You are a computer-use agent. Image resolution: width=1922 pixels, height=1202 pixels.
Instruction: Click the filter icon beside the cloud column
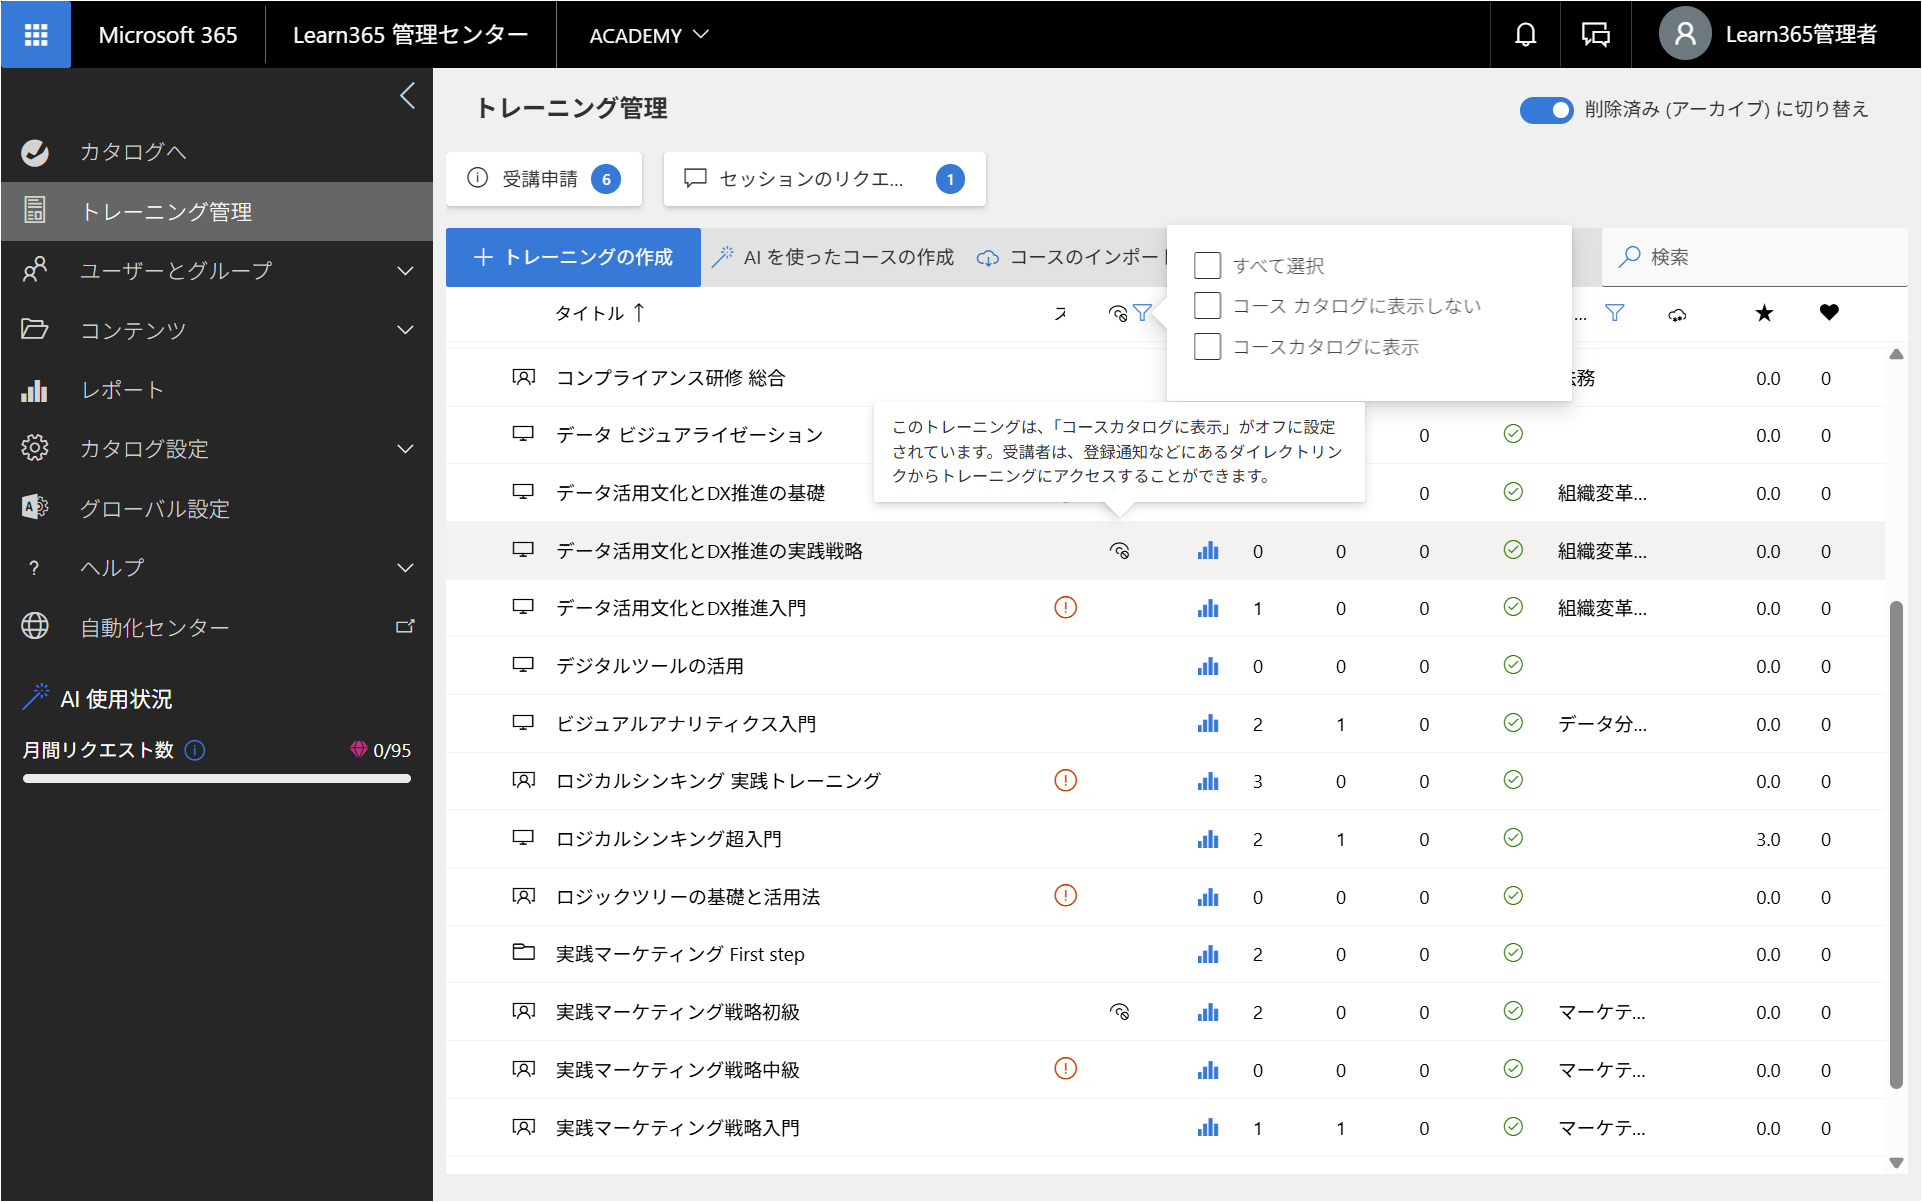pos(1614,313)
